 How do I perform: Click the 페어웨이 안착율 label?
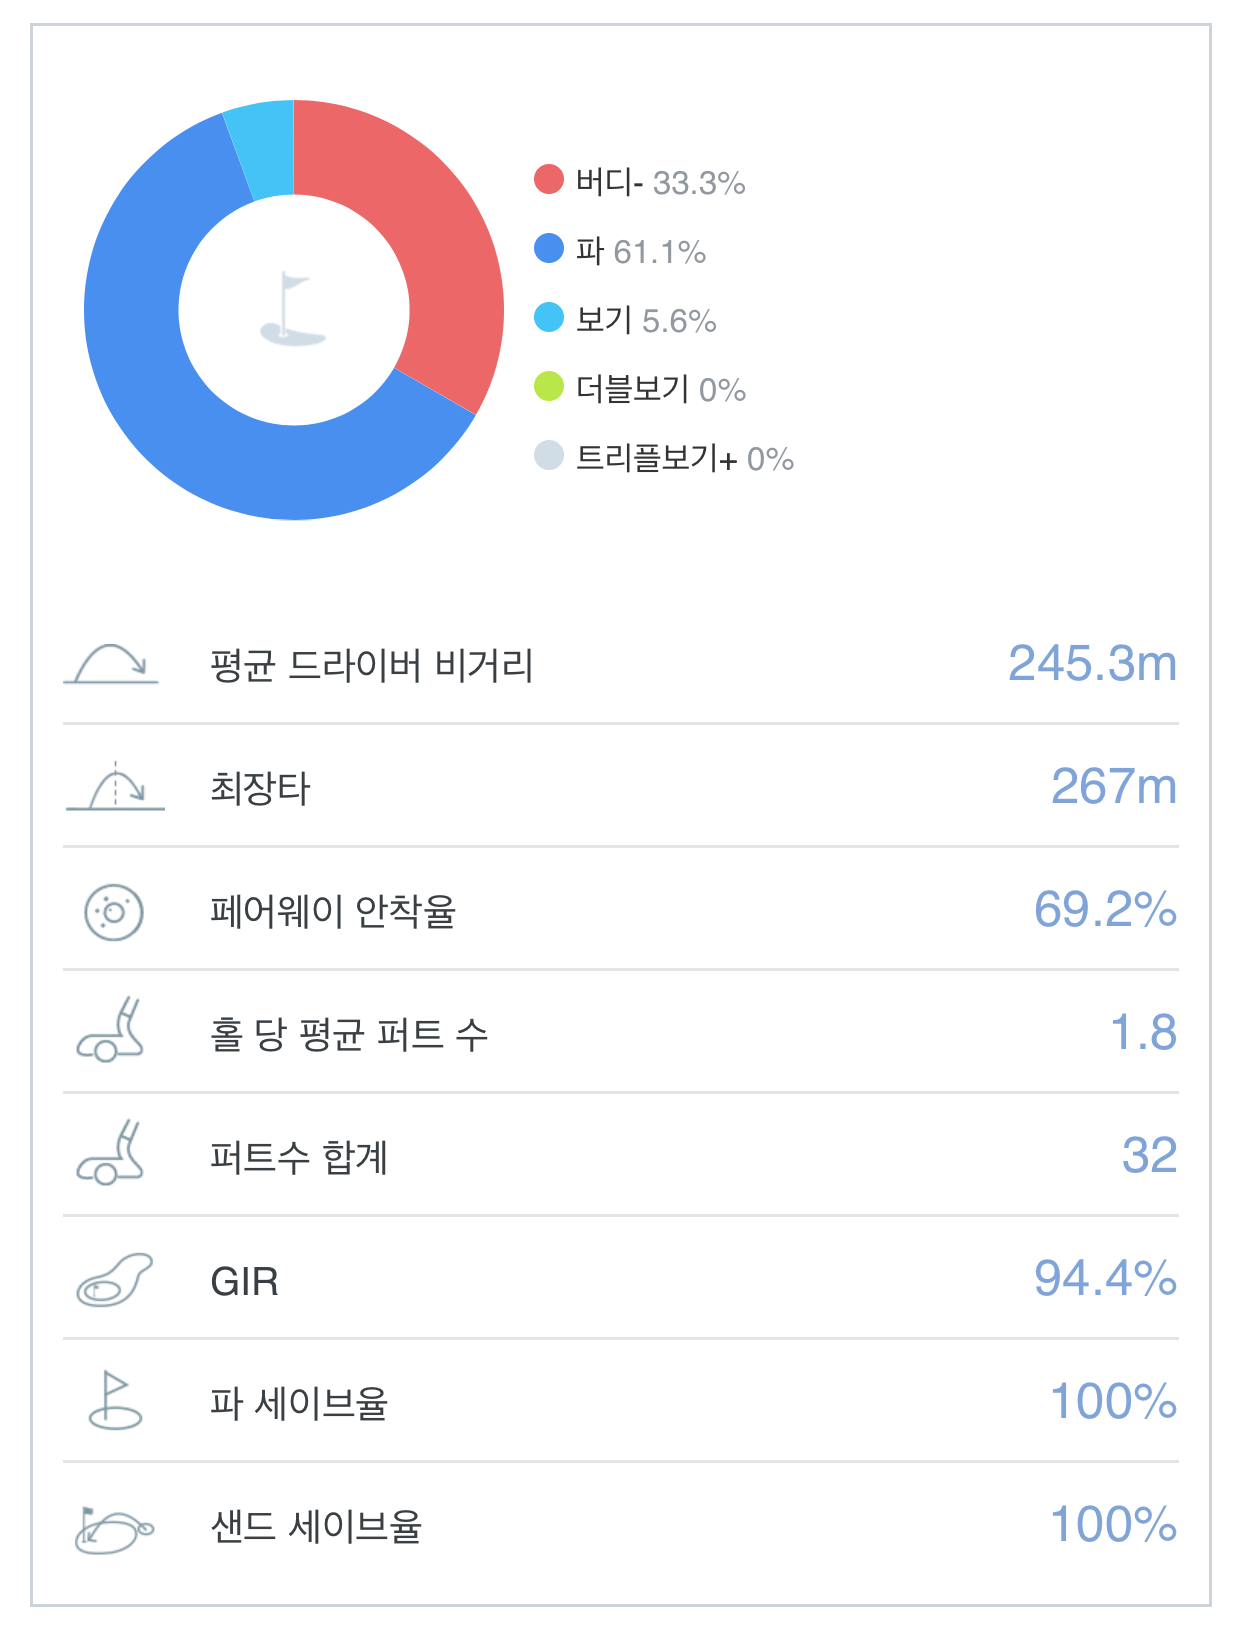[333, 911]
